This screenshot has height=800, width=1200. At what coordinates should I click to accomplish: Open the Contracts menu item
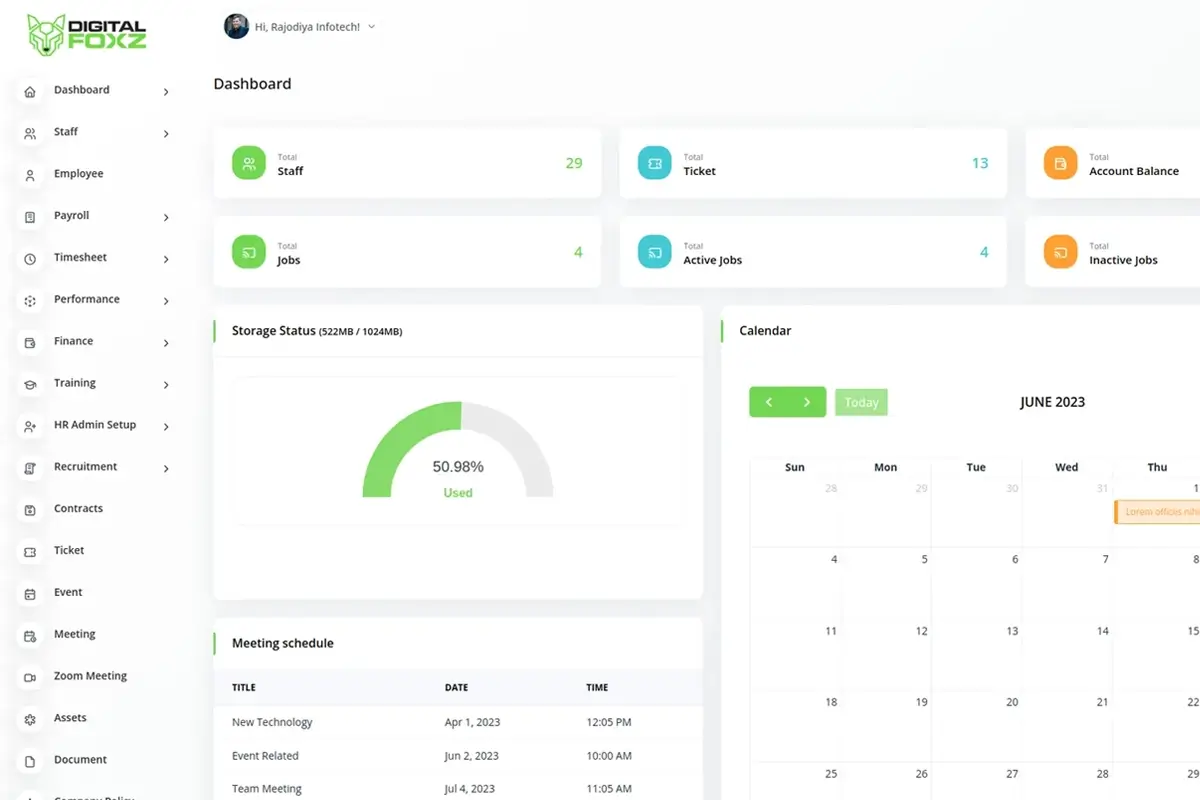click(78, 509)
